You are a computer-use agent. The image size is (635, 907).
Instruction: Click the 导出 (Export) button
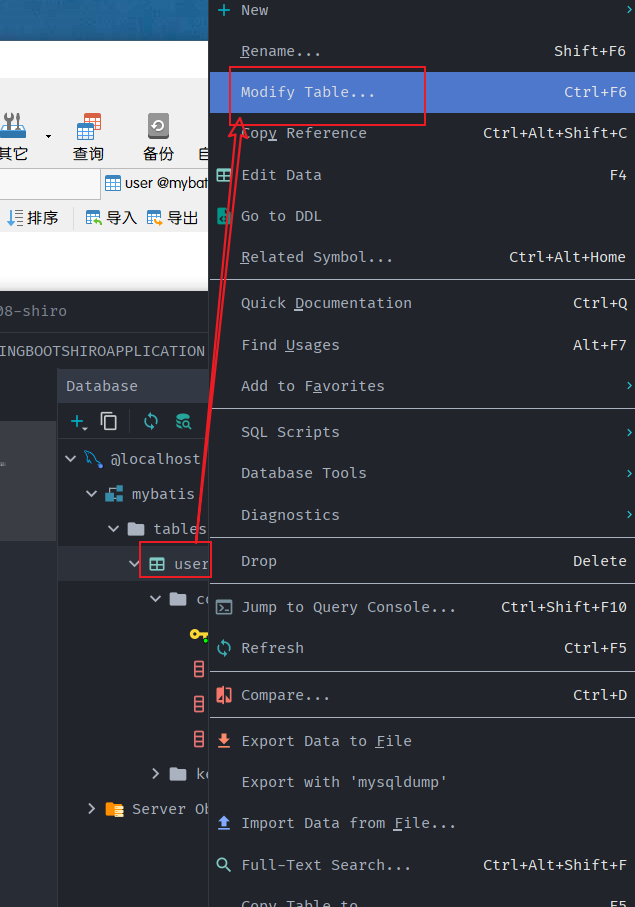(x=172, y=218)
